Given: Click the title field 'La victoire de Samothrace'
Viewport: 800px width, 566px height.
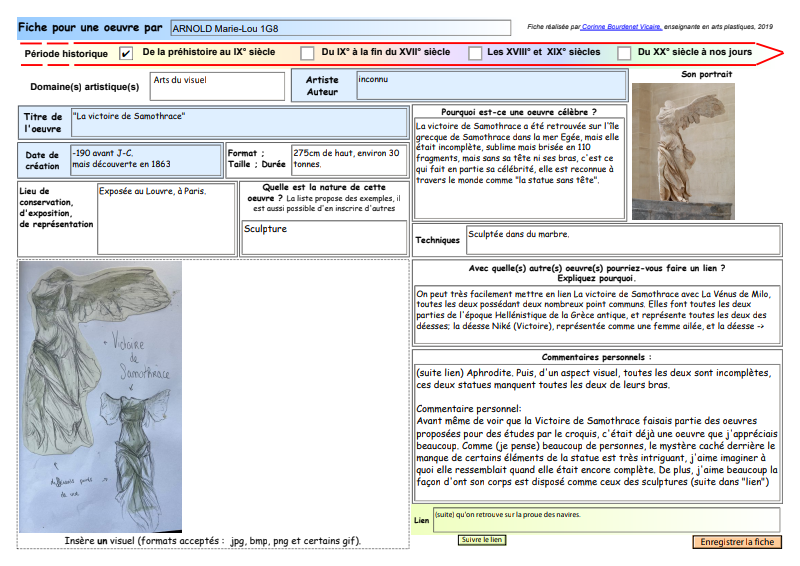Looking at the screenshot, I should (238, 123).
